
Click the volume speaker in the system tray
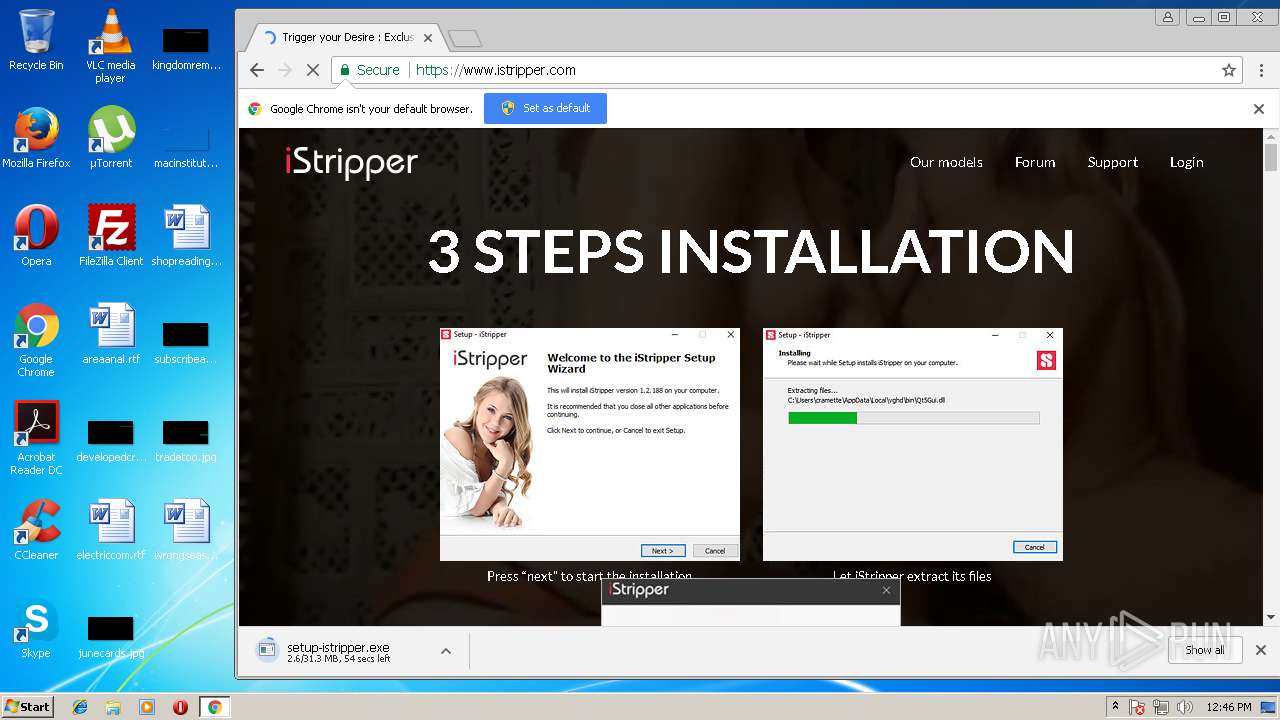(1185, 707)
